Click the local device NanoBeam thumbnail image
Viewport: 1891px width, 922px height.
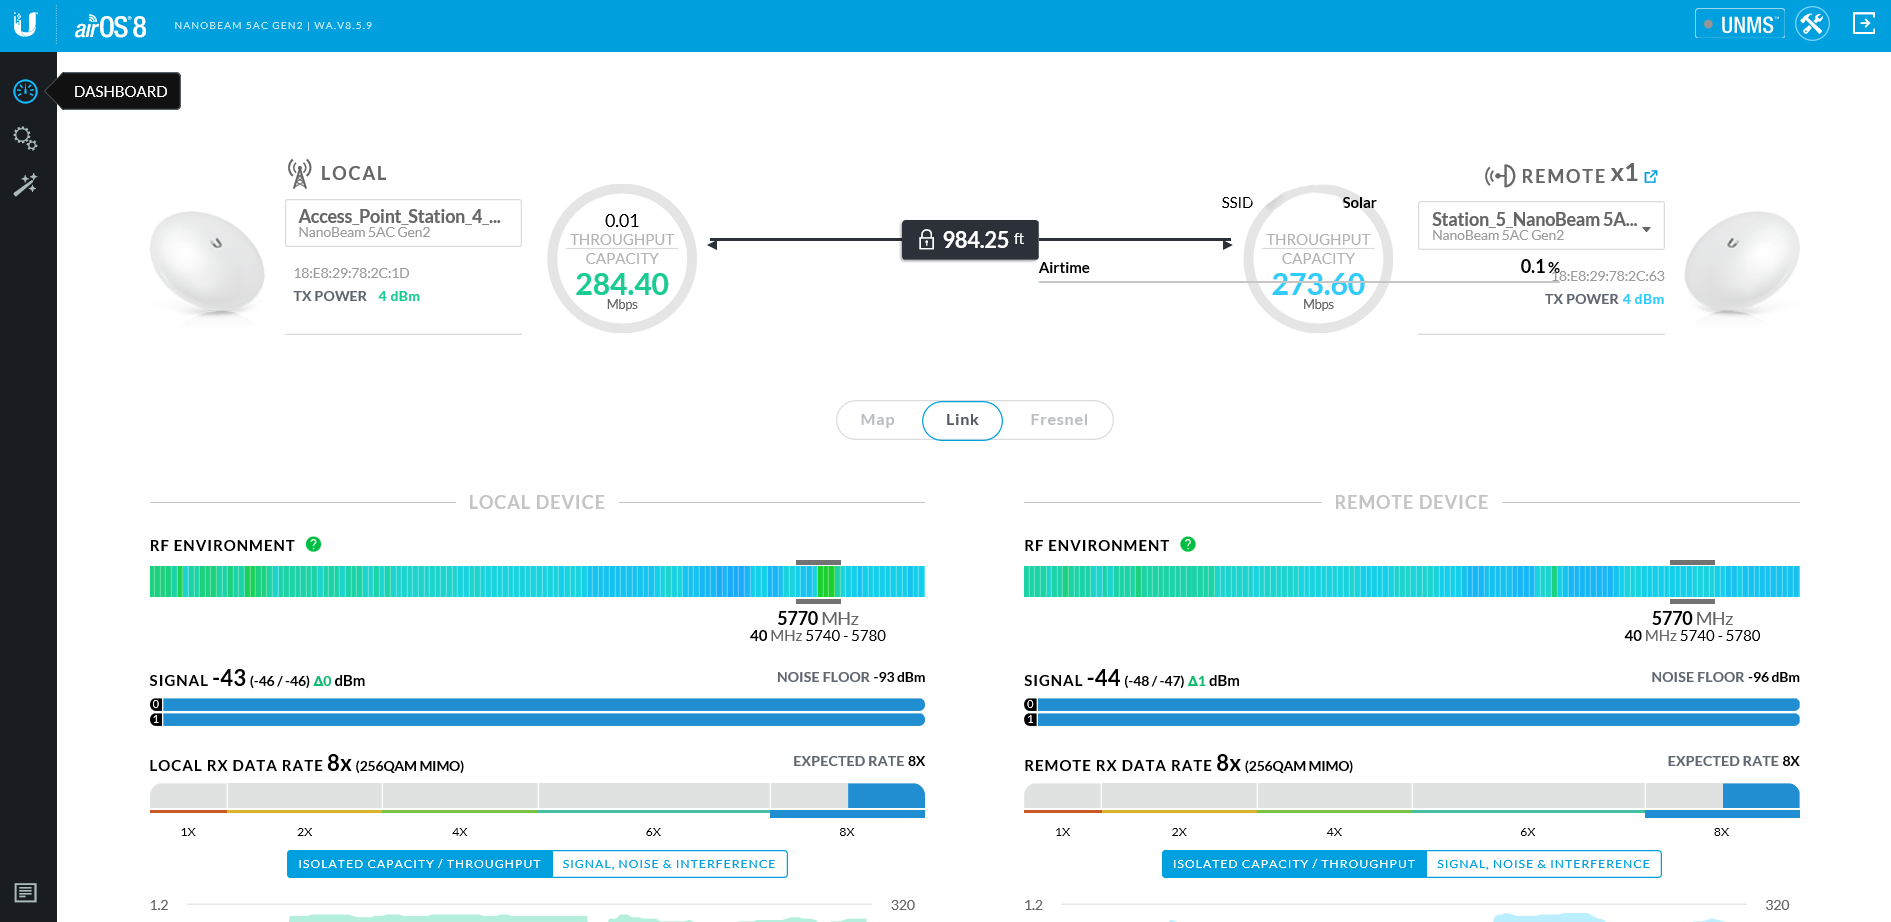point(207,263)
